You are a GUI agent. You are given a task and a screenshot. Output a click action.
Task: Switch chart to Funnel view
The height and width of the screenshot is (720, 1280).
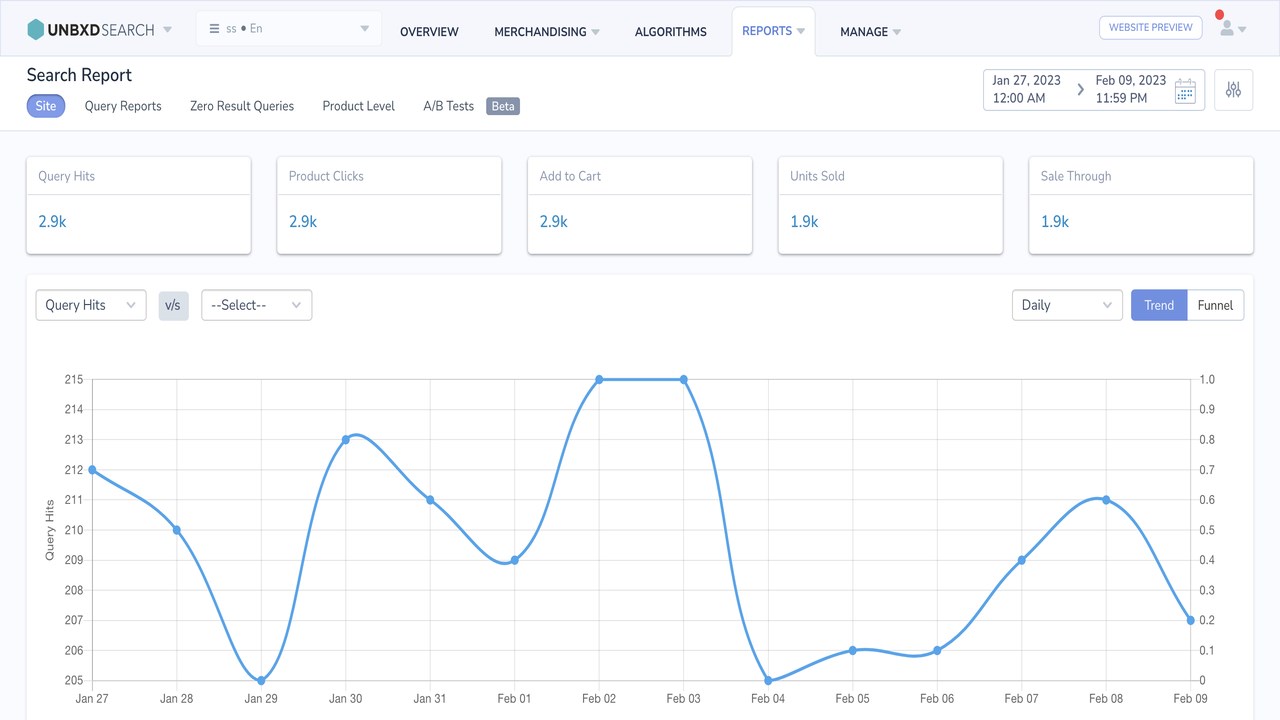pos(1215,305)
